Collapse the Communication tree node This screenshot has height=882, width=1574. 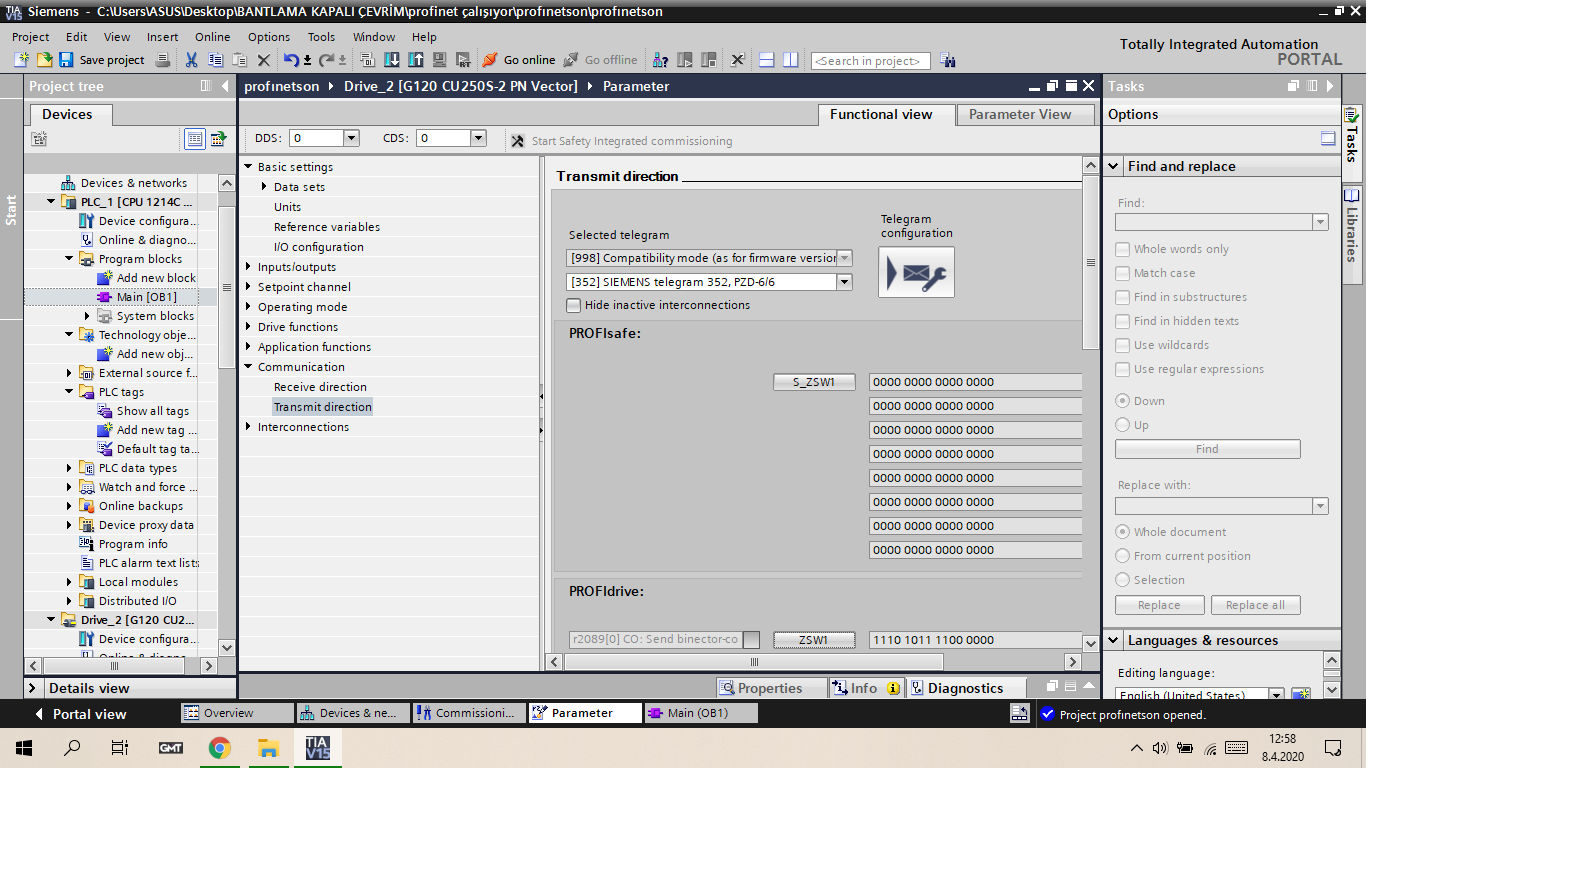click(248, 367)
